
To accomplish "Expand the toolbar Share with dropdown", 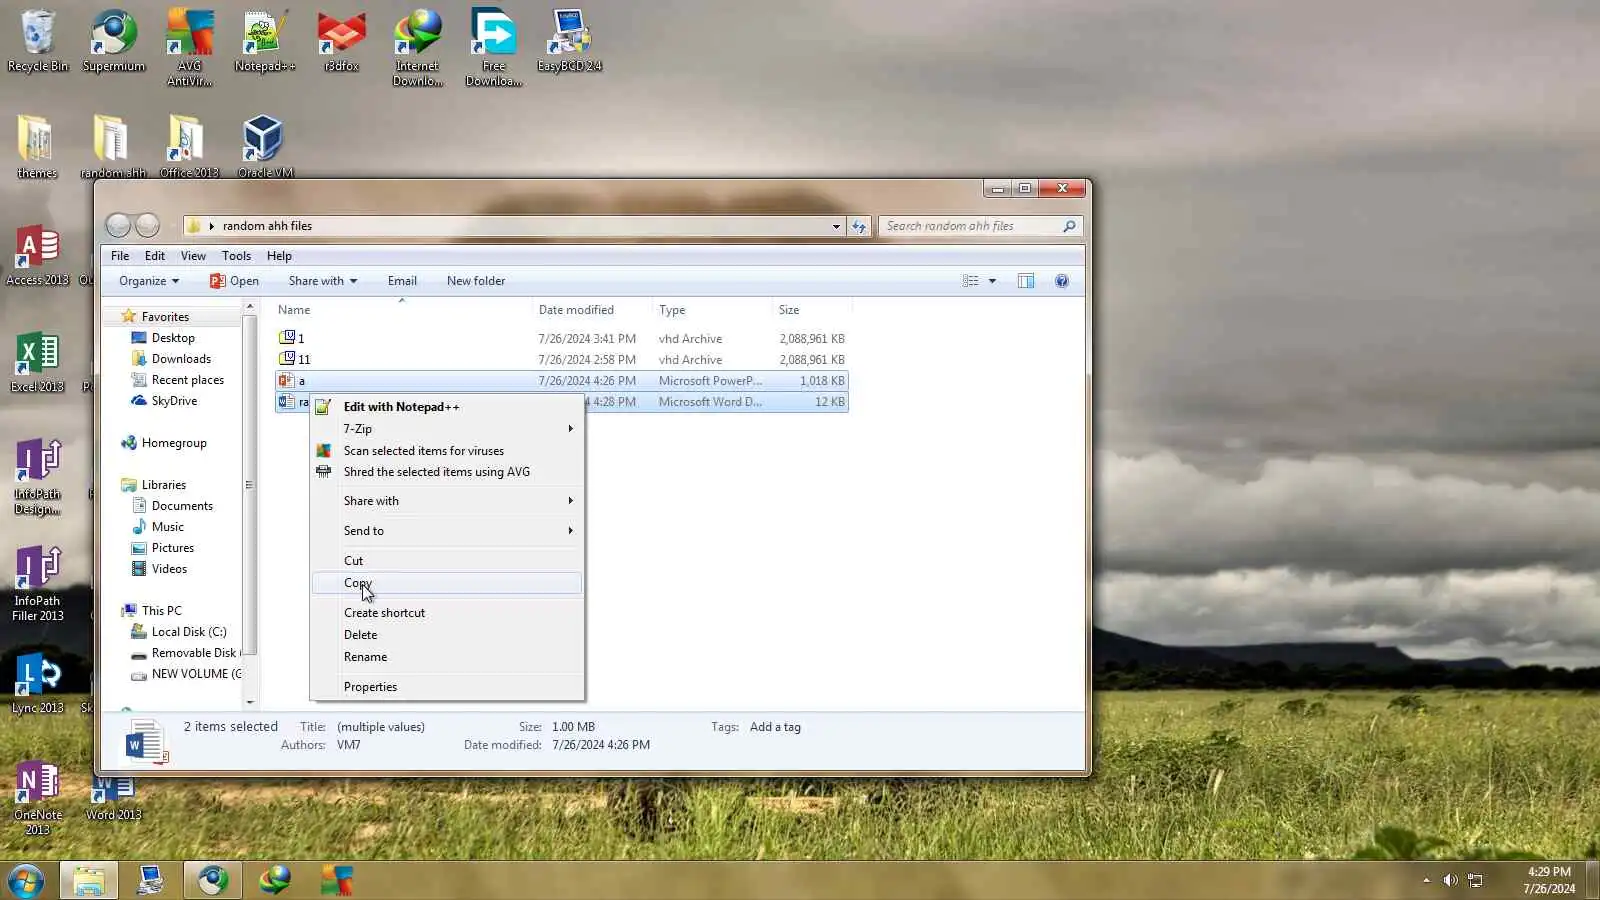I will point(323,281).
